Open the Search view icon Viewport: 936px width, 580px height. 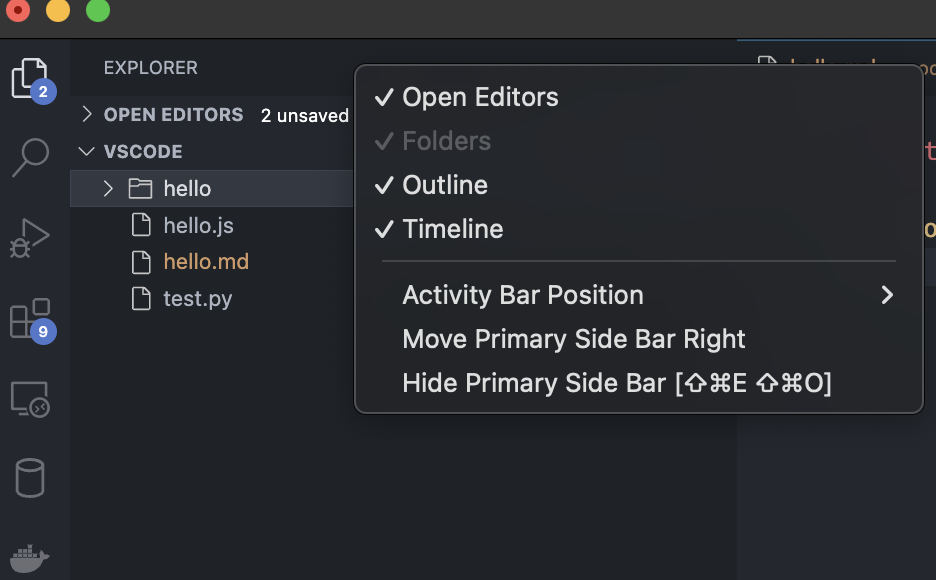coord(30,158)
